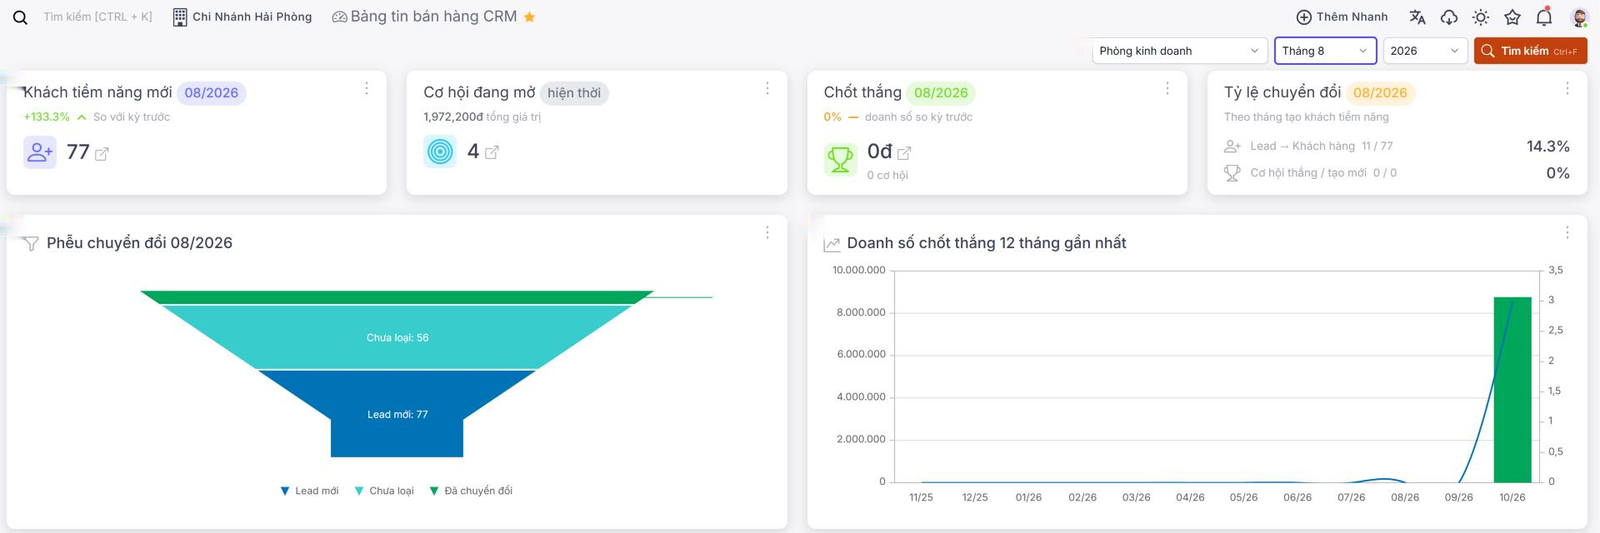
Task: Click the search magnifier icon in top bar
Action: (20, 17)
